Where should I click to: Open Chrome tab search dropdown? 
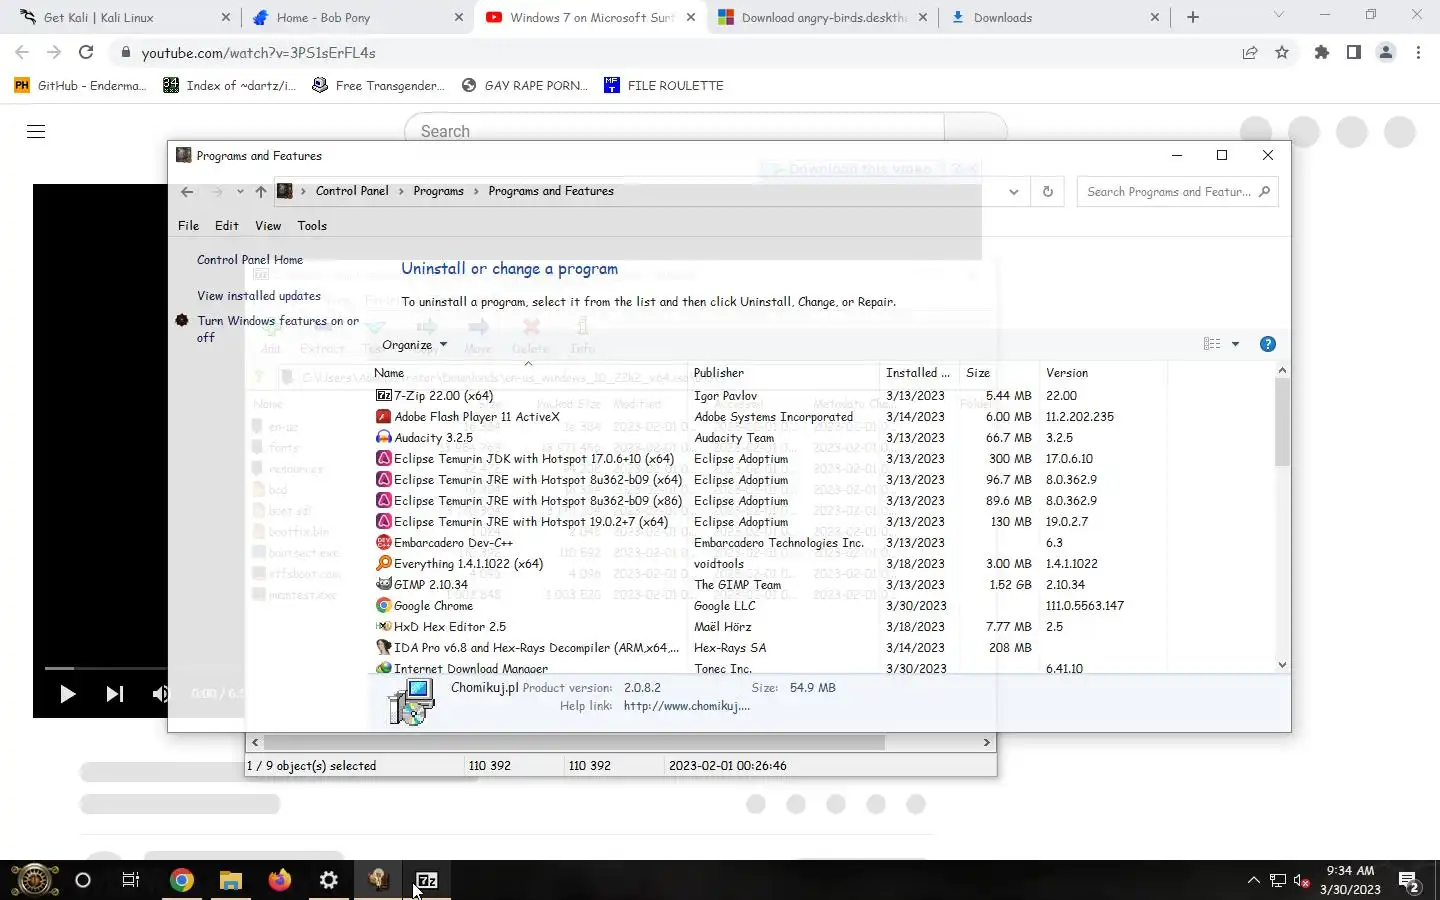(x=1278, y=16)
